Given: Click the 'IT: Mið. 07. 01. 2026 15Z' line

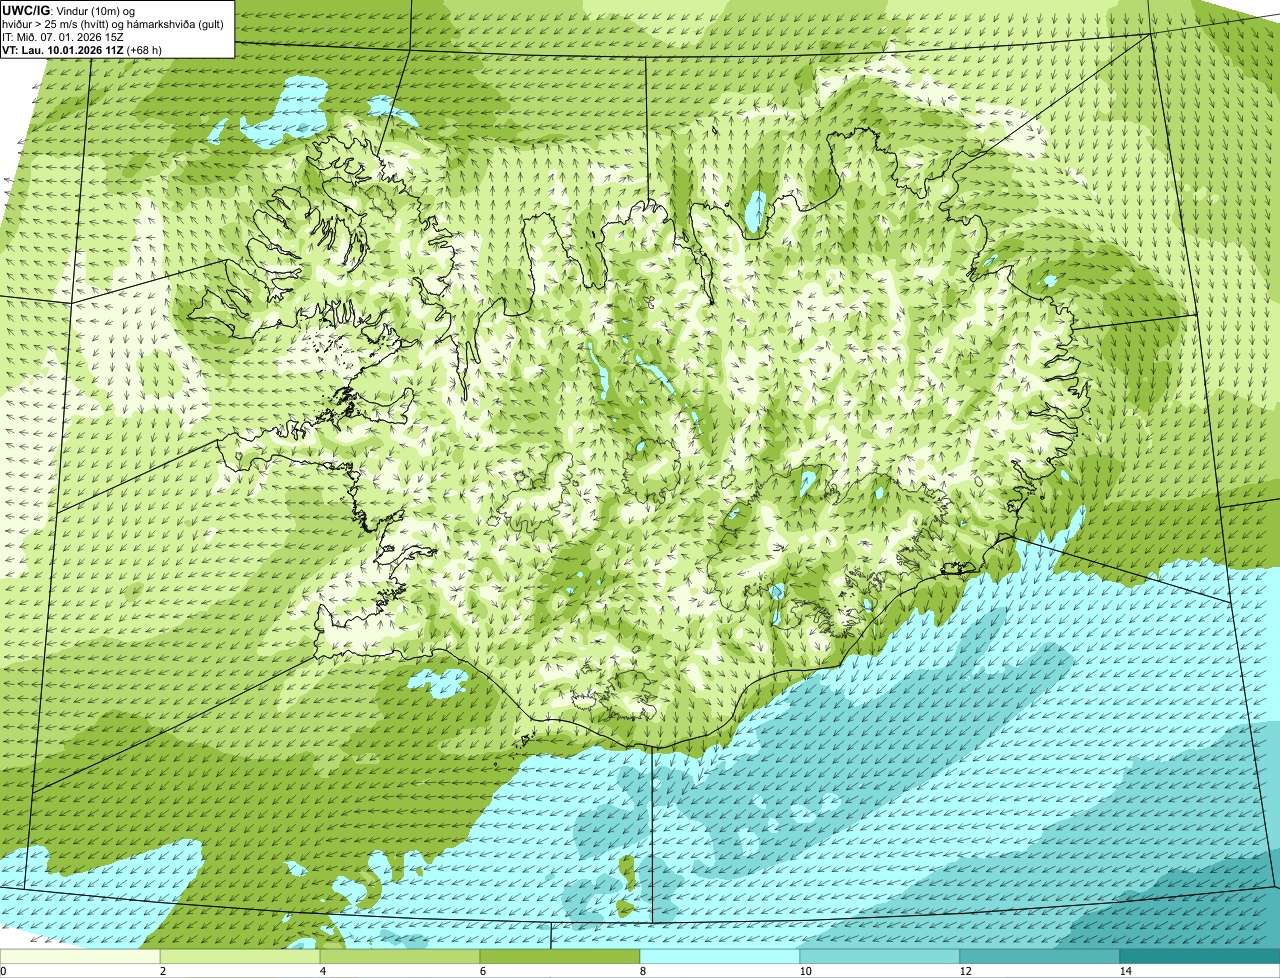Looking at the screenshot, I should coord(63,36).
